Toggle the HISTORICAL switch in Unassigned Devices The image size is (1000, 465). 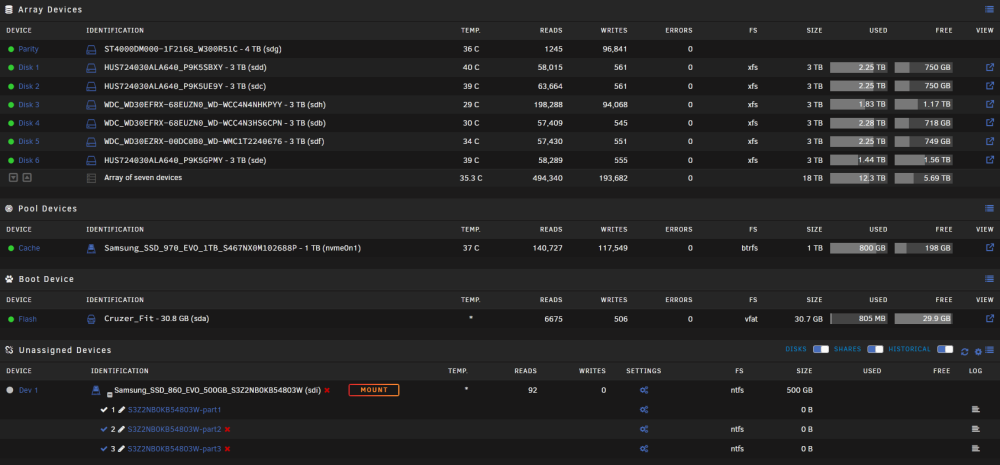pyautogui.click(x=945, y=350)
